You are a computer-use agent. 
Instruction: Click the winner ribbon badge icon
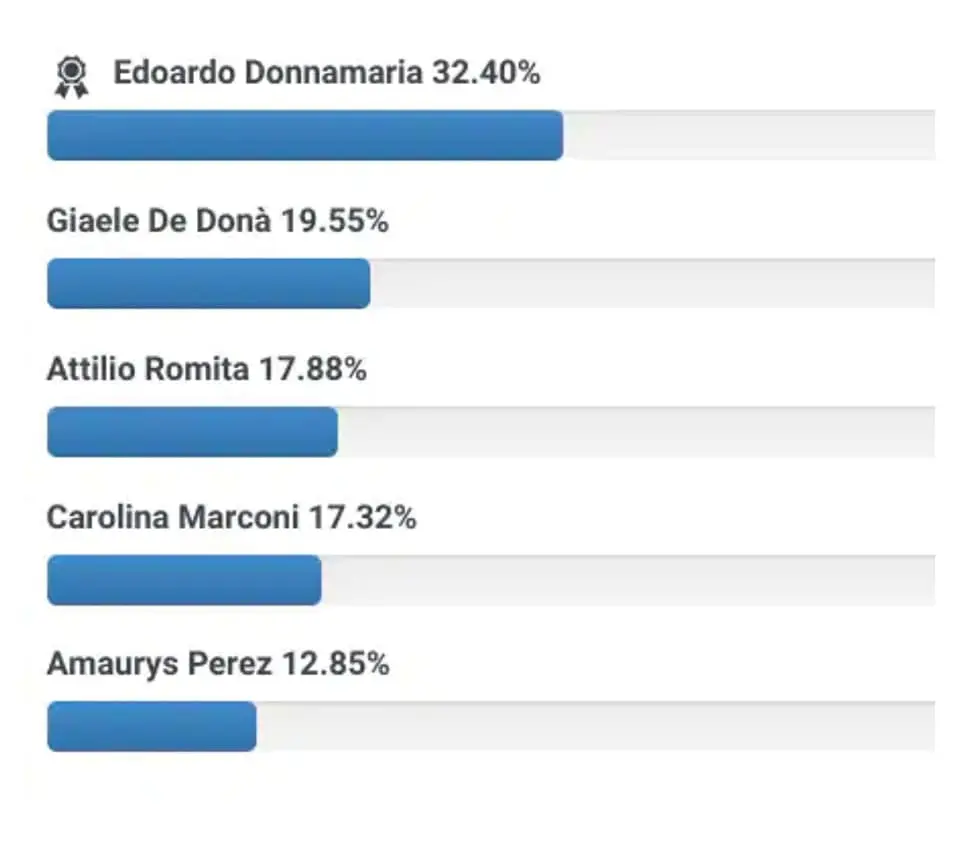[71, 76]
